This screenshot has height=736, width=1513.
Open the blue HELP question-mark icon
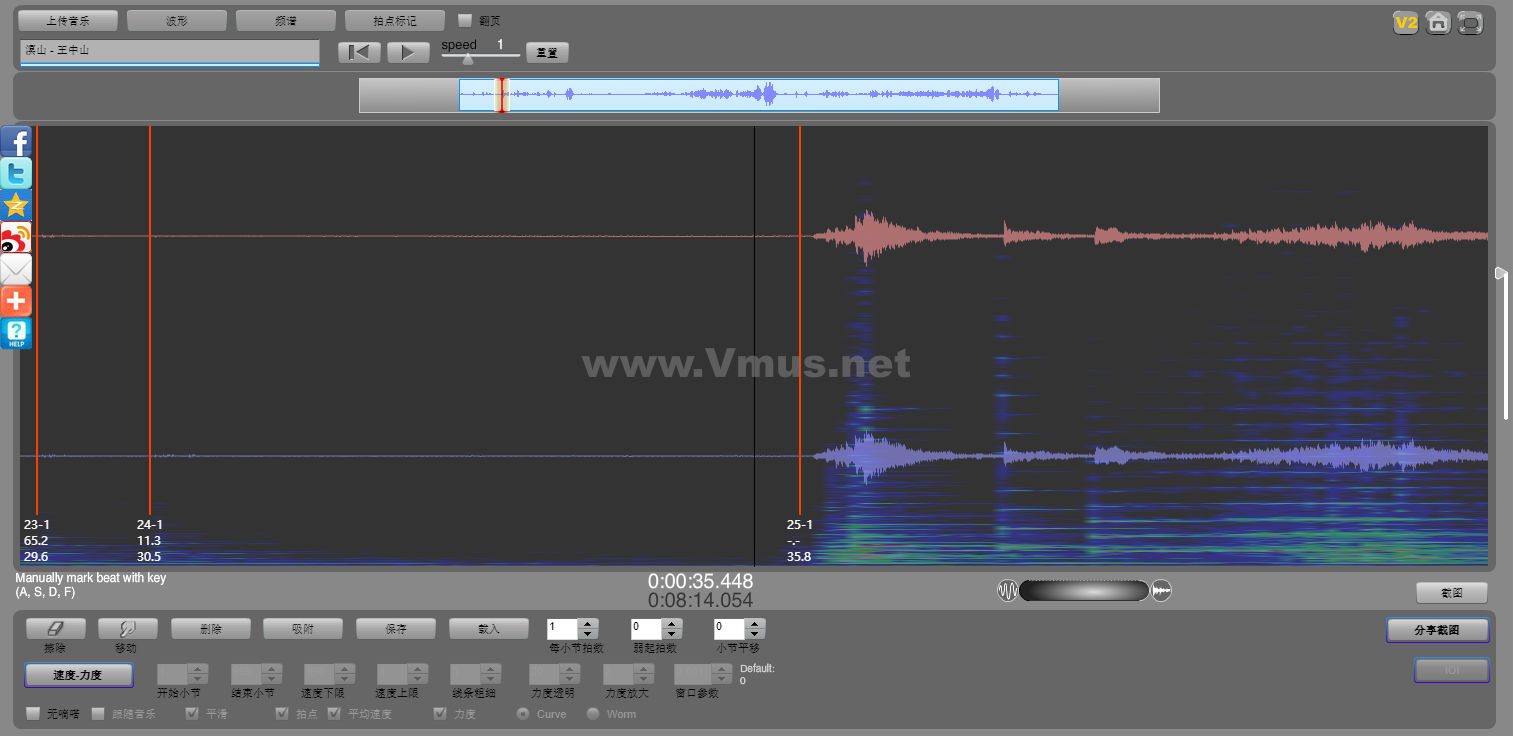pyautogui.click(x=16, y=333)
